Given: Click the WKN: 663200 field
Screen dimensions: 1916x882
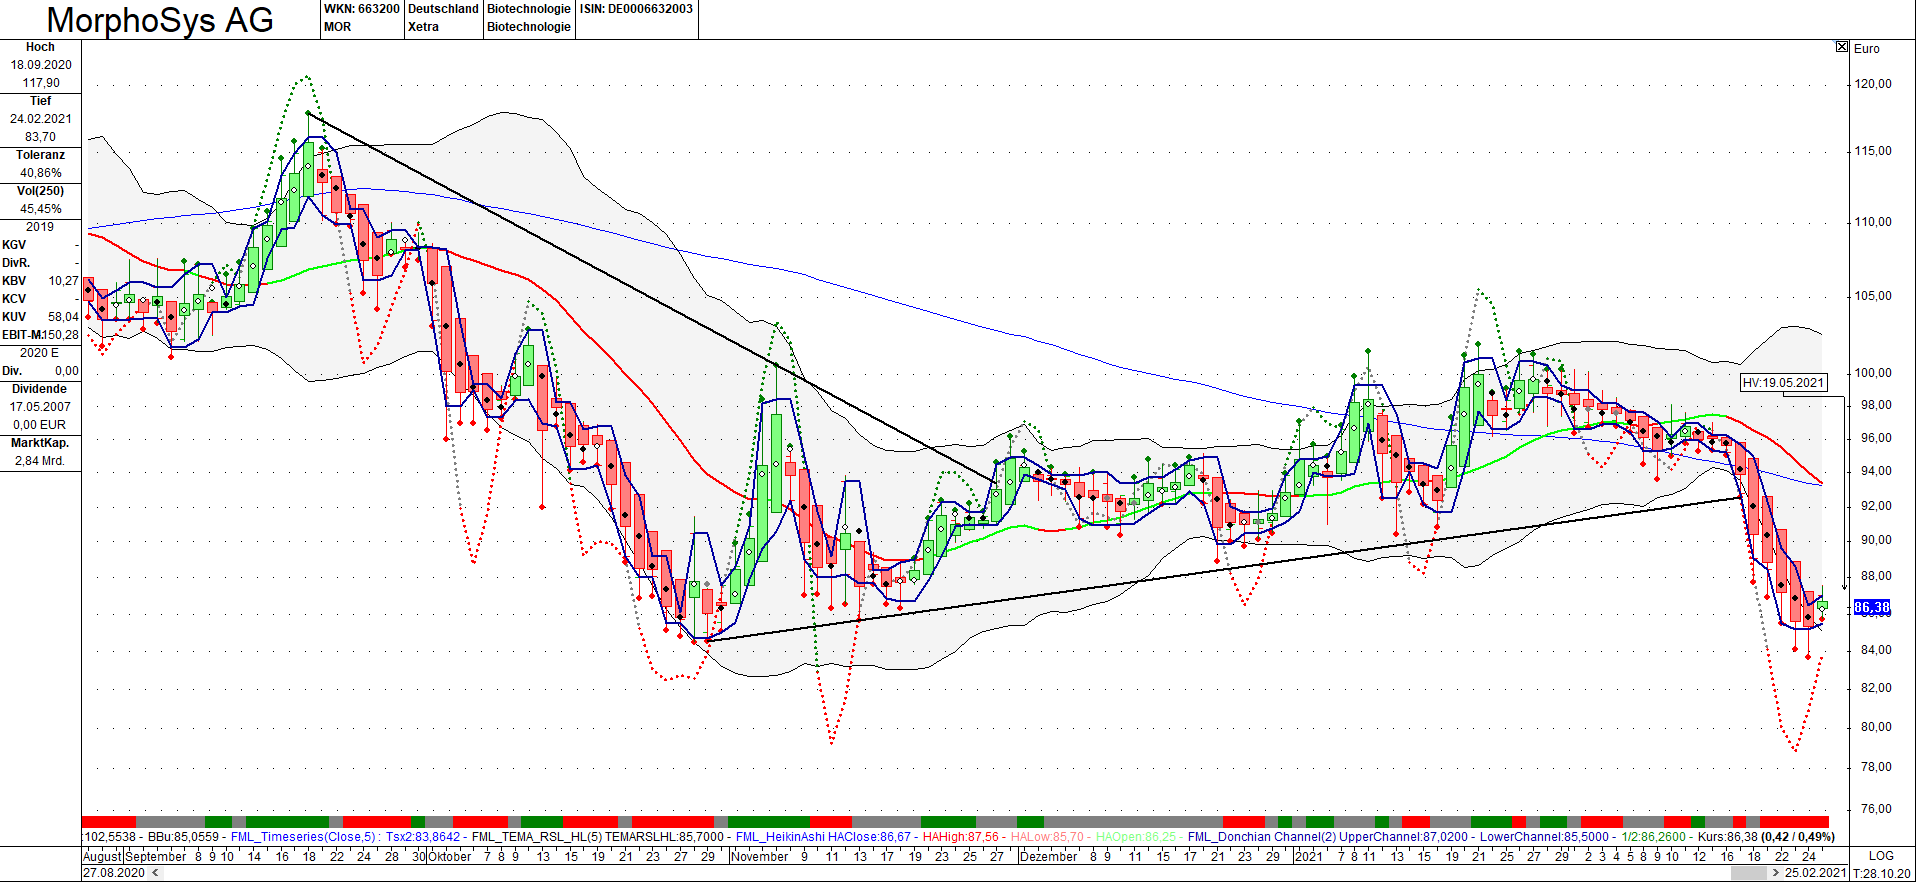Looking at the screenshot, I should [361, 9].
